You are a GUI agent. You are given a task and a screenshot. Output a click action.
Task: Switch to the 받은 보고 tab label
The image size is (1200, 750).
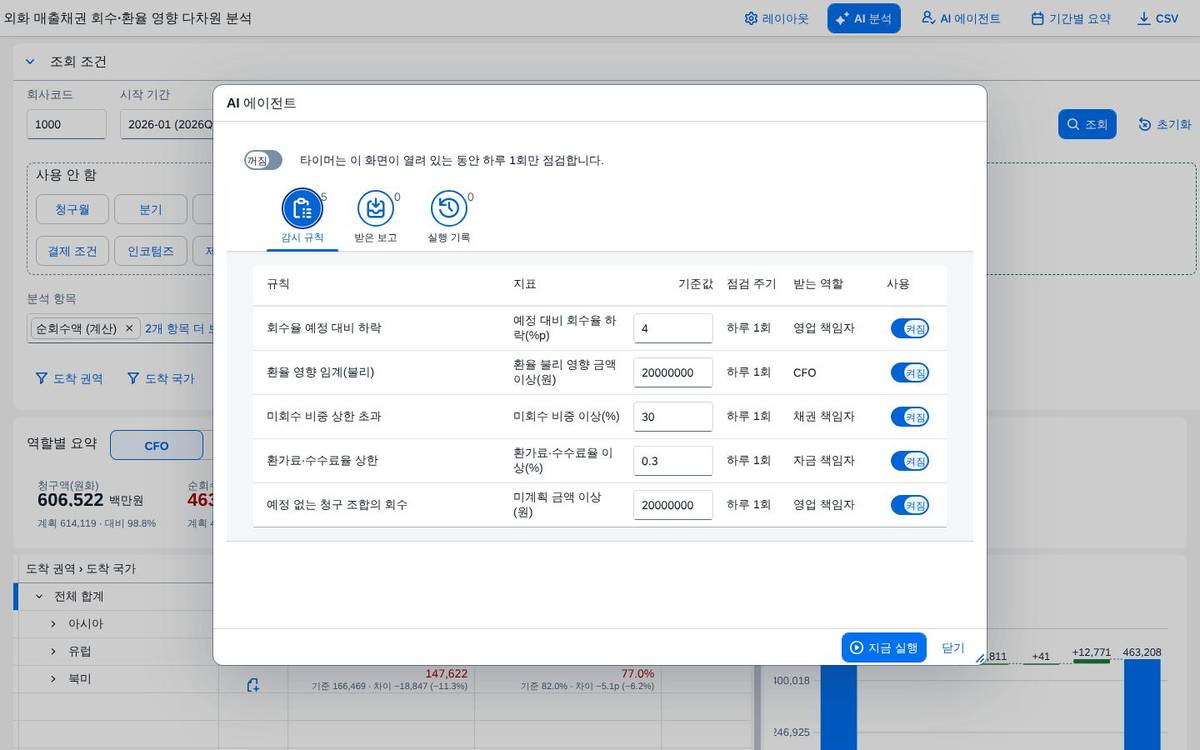pyautogui.click(x=376, y=238)
